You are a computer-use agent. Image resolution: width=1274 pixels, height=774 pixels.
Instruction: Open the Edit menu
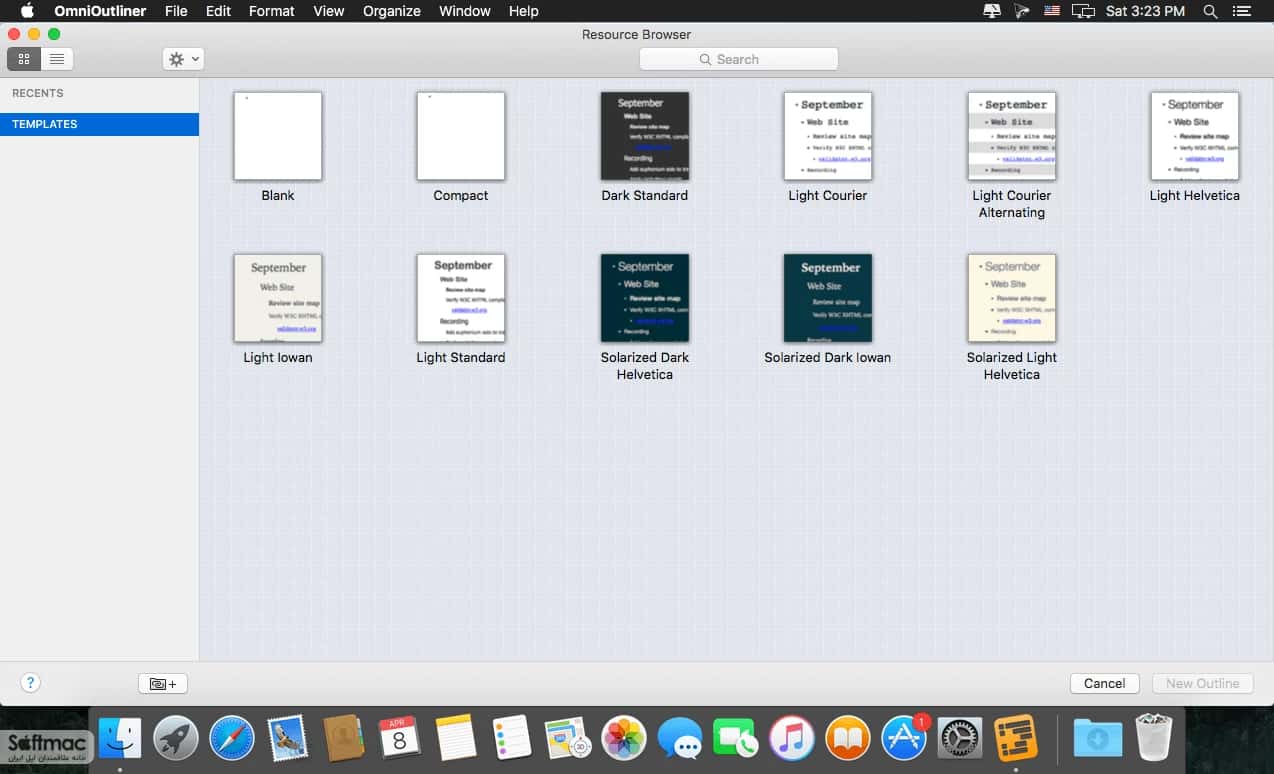[x=218, y=11]
